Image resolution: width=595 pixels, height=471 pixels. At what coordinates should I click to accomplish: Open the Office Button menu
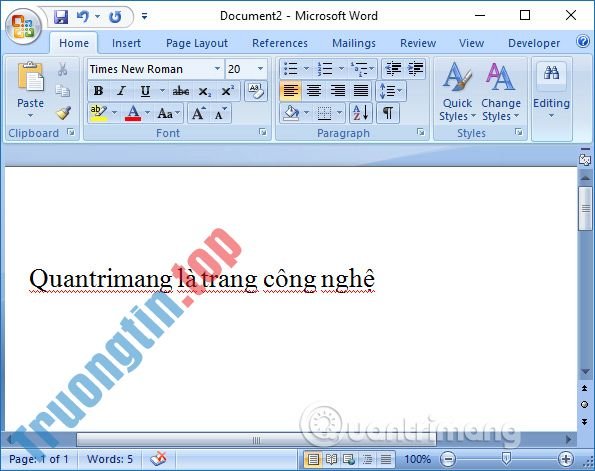[23, 26]
